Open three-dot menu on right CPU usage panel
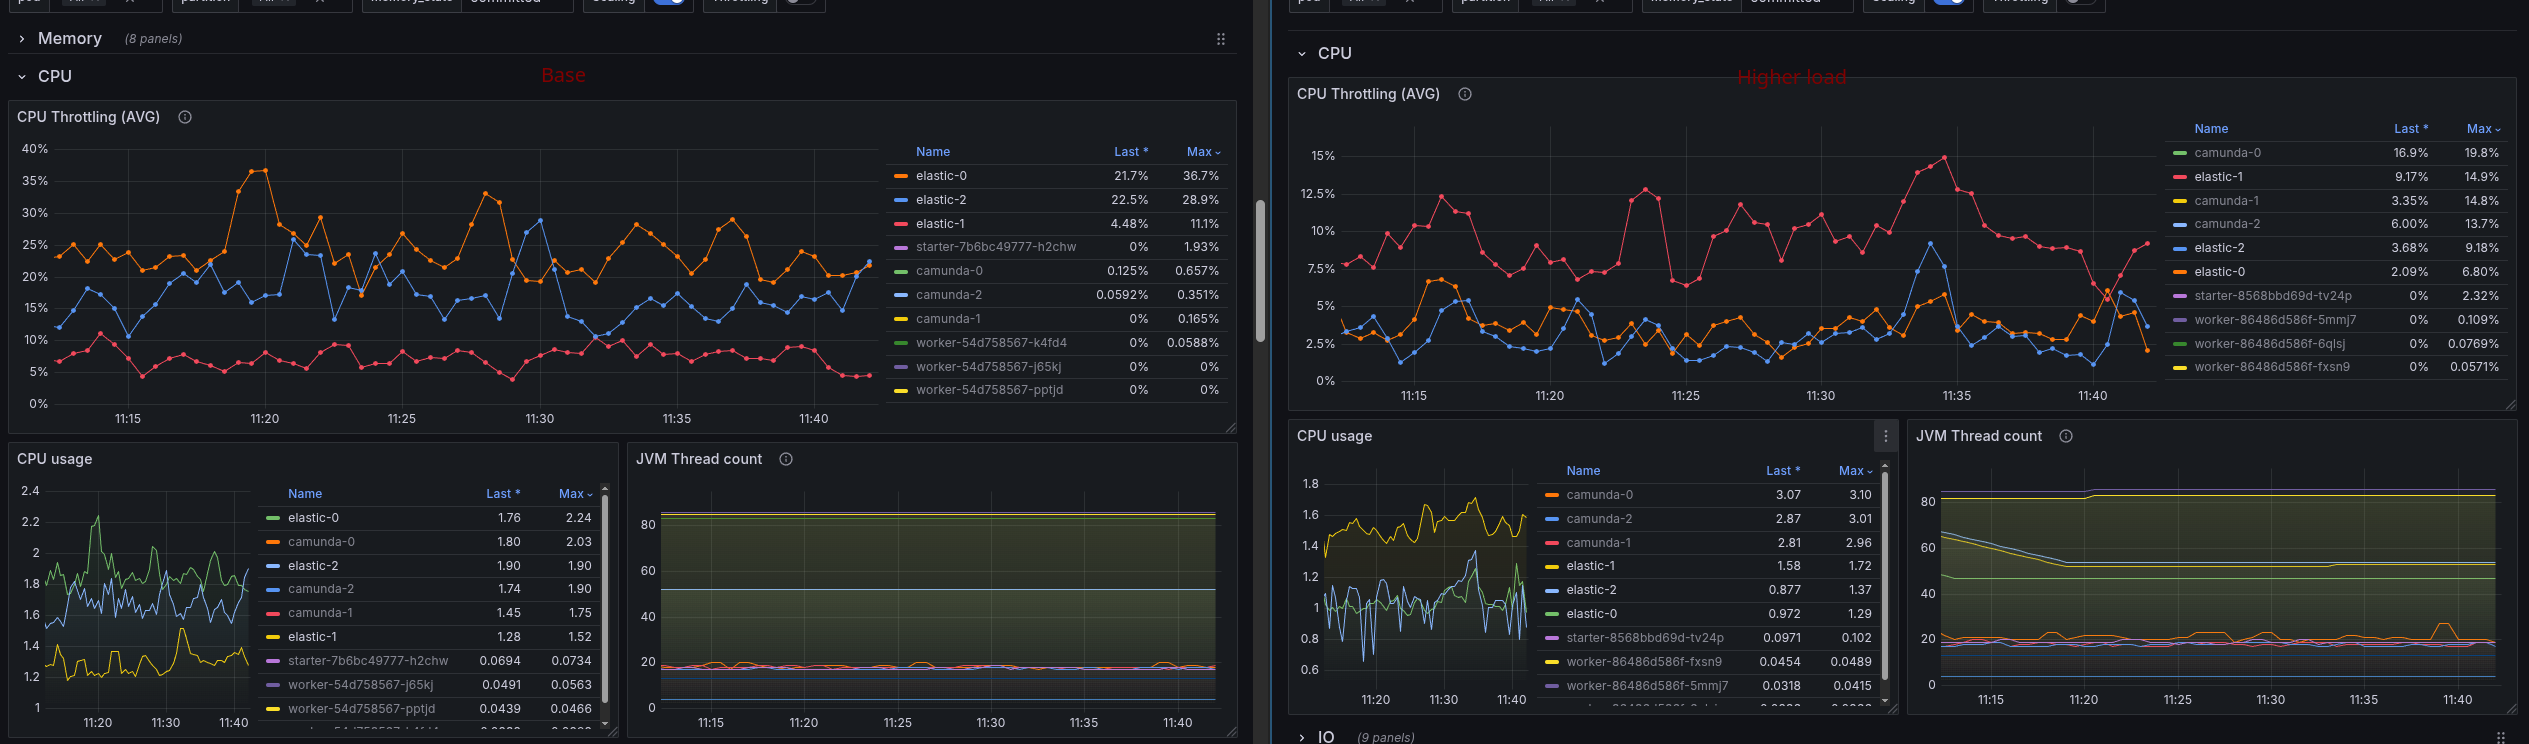 tap(1886, 436)
